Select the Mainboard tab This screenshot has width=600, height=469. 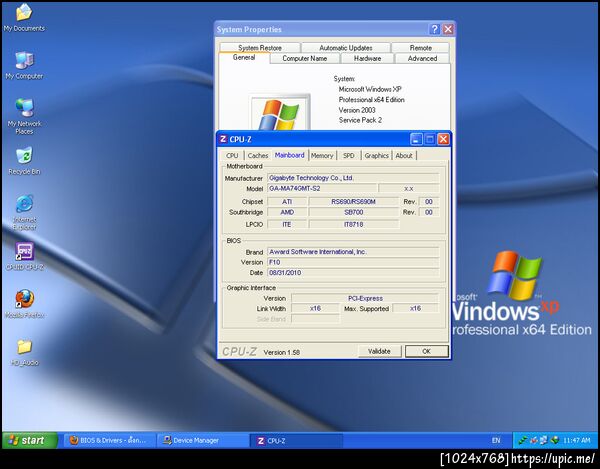coord(290,155)
